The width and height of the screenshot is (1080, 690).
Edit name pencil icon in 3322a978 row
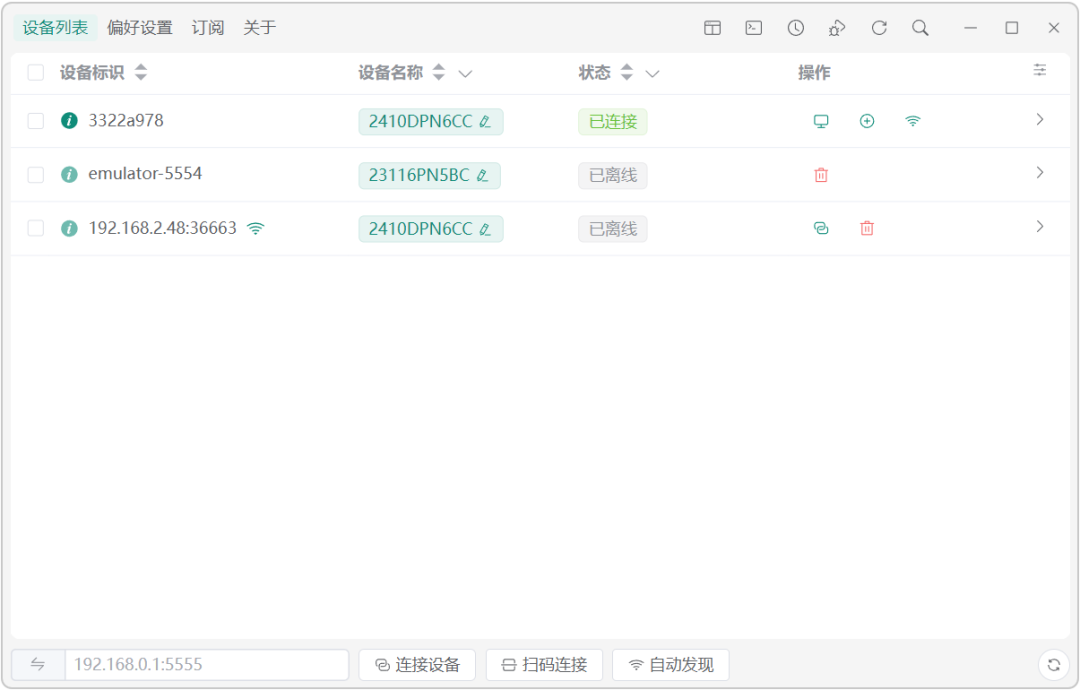pos(486,122)
